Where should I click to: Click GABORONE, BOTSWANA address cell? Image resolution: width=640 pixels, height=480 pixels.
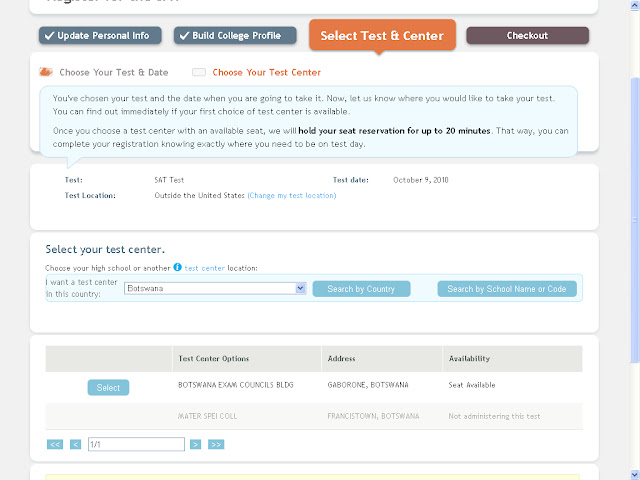[368, 385]
